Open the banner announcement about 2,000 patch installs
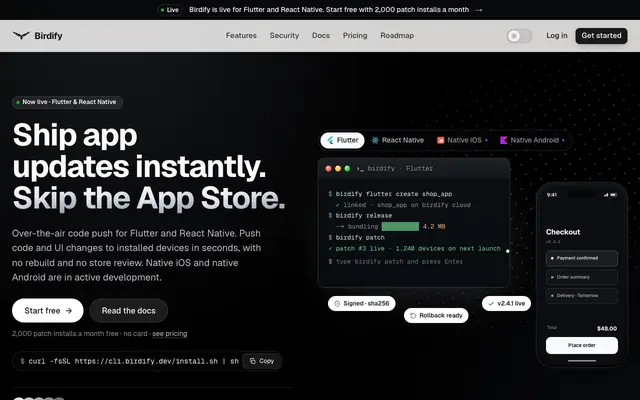The image size is (640, 400). [329, 10]
